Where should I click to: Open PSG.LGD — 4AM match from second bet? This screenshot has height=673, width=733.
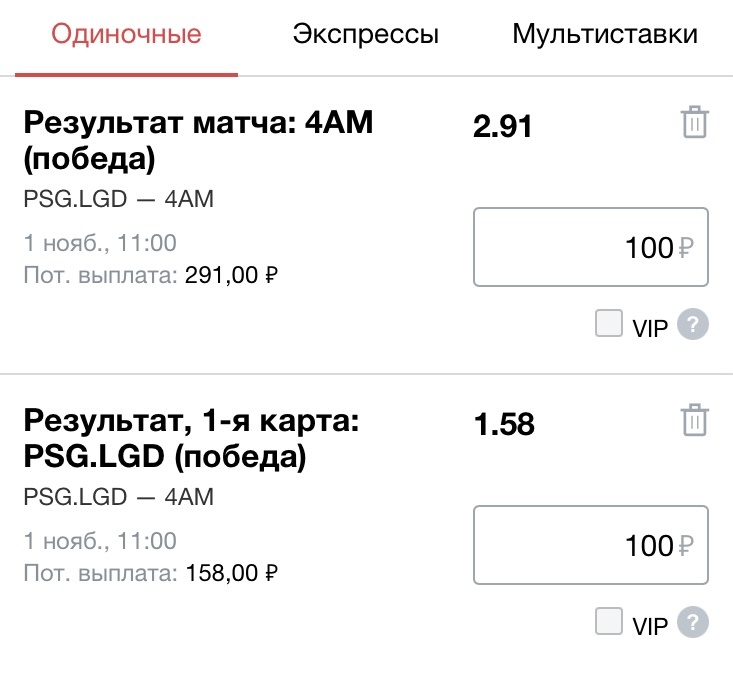[119, 496]
